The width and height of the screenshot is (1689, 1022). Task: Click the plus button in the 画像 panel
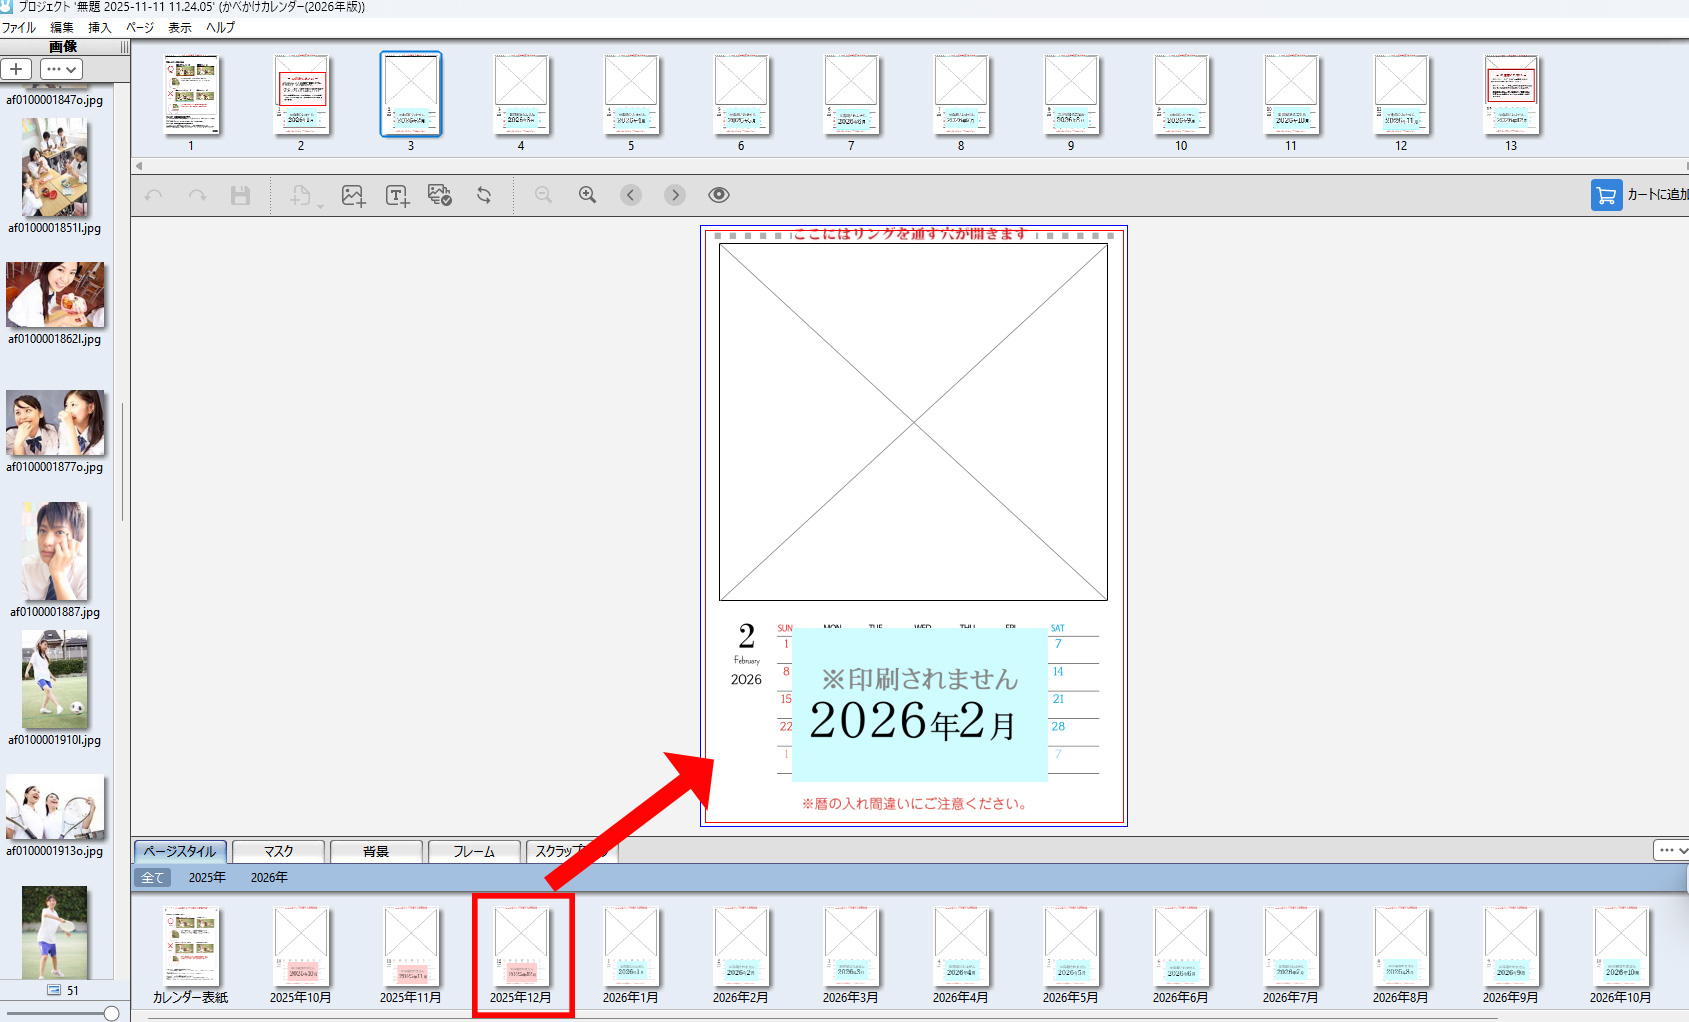(17, 69)
